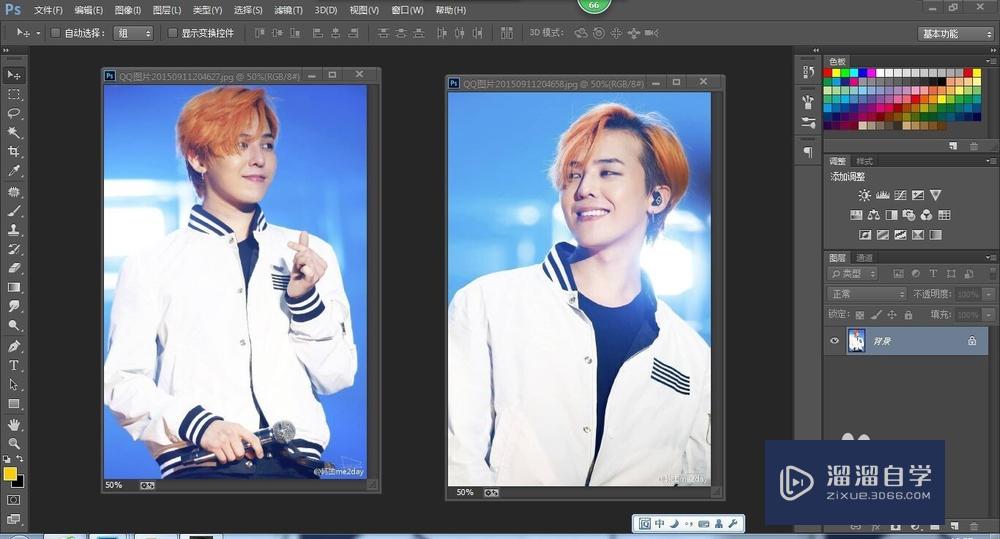Select the Zoom tool in the toolbox
Screen dimensions: 1000x539
(13, 443)
